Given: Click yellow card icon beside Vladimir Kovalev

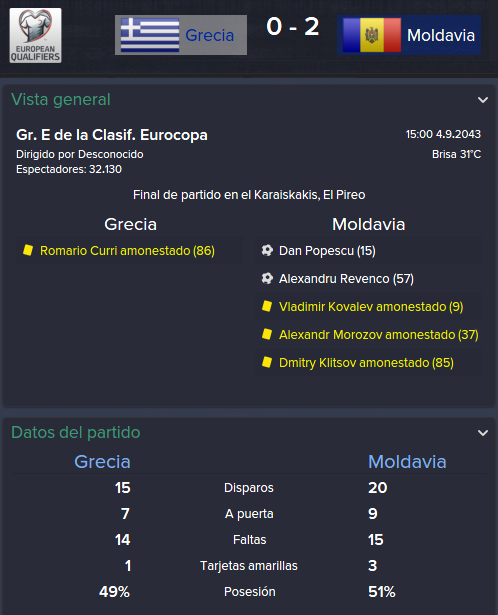Looking at the screenshot, I should (267, 306).
